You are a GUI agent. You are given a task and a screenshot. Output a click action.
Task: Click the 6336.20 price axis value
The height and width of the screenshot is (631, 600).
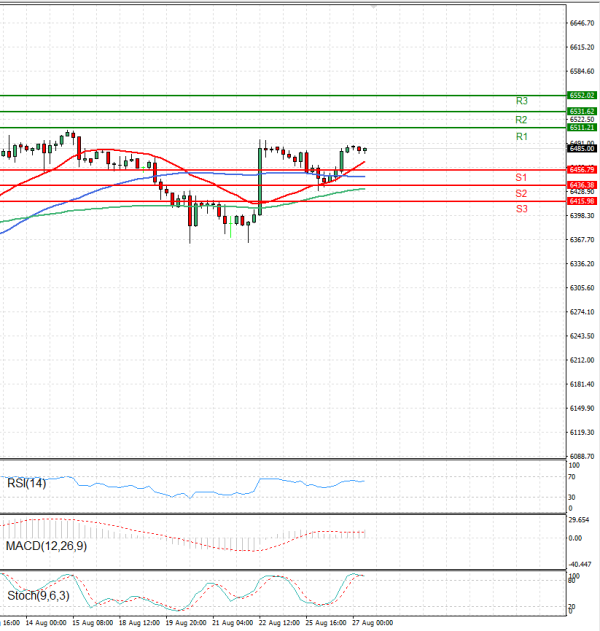[x=582, y=264]
